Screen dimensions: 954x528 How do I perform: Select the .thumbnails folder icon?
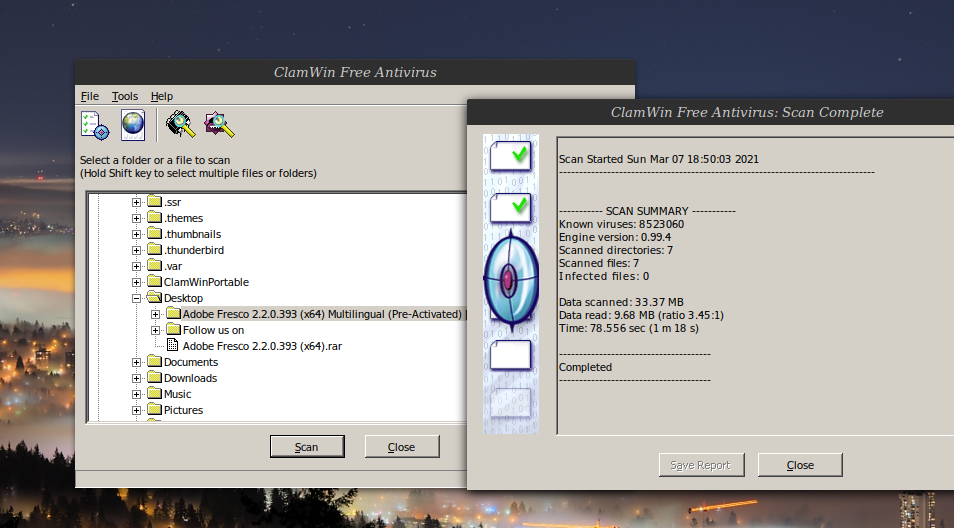[x=155, y=233]
